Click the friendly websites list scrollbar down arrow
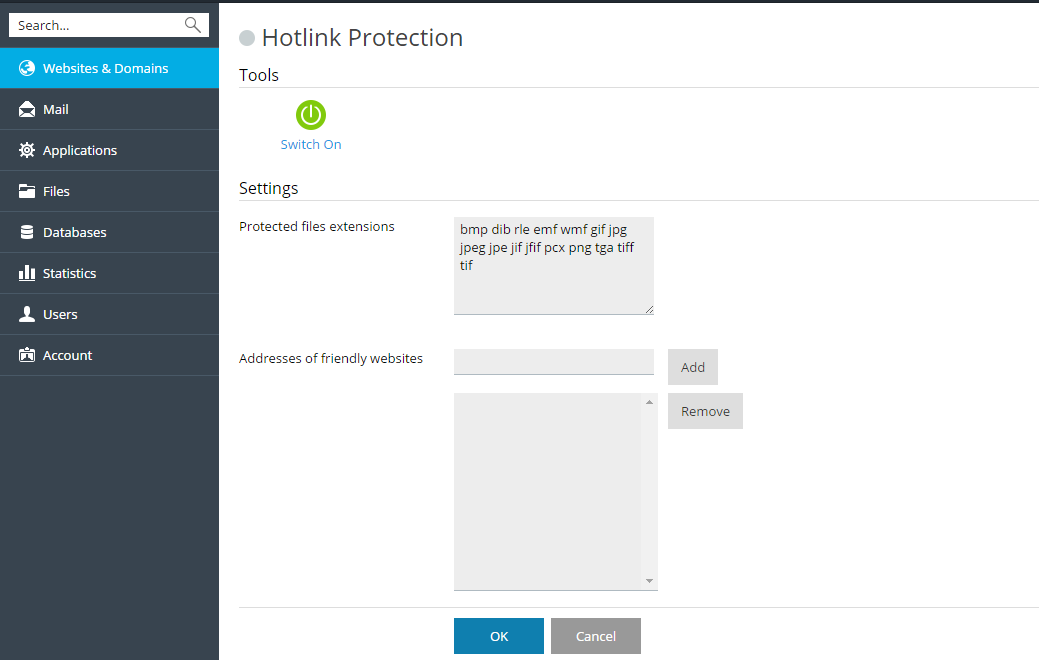The image size is (1039, 660). [649, 581]
